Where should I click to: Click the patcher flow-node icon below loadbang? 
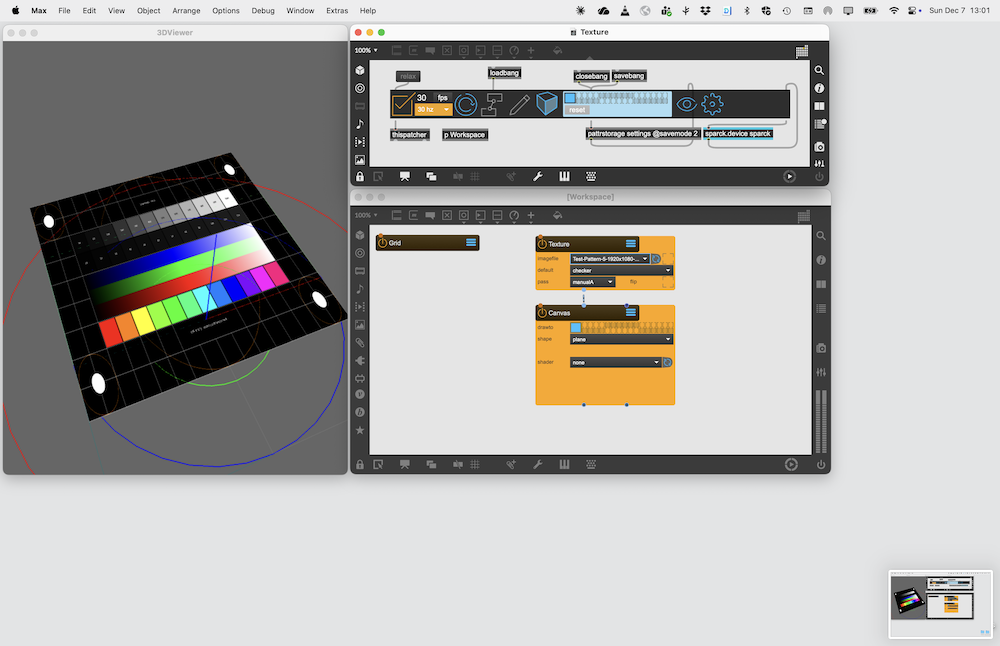click(x=493, y=103)
